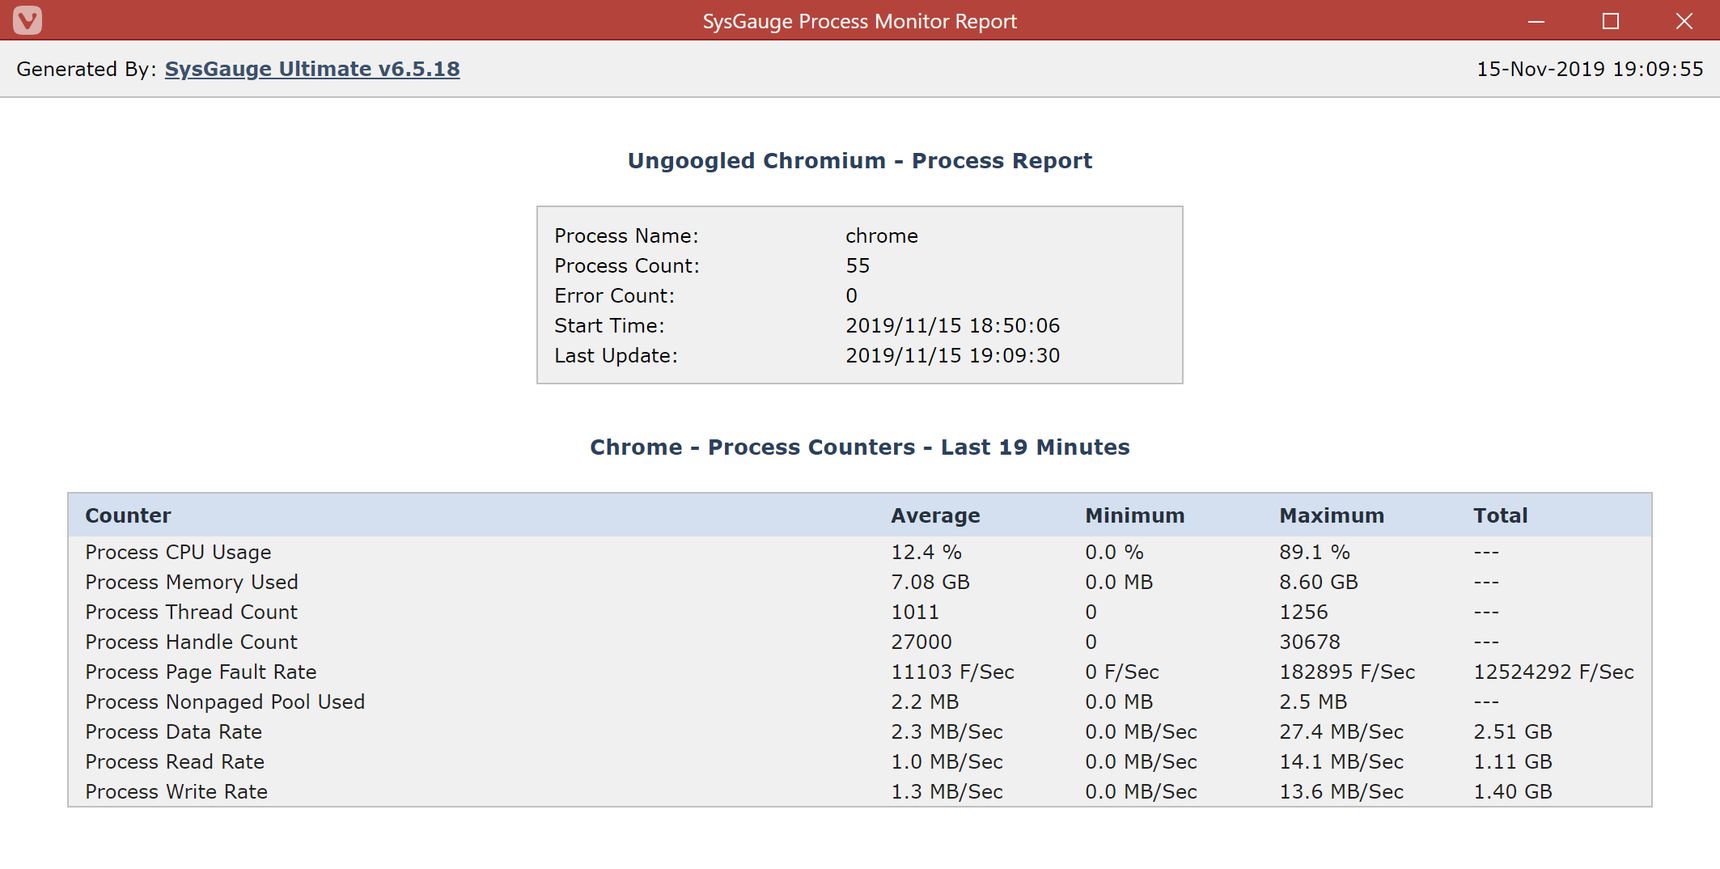Click memory average value 7.08 GB
Image resolution: width=1720 pixels, height=869 pixels.
point(930,582)
